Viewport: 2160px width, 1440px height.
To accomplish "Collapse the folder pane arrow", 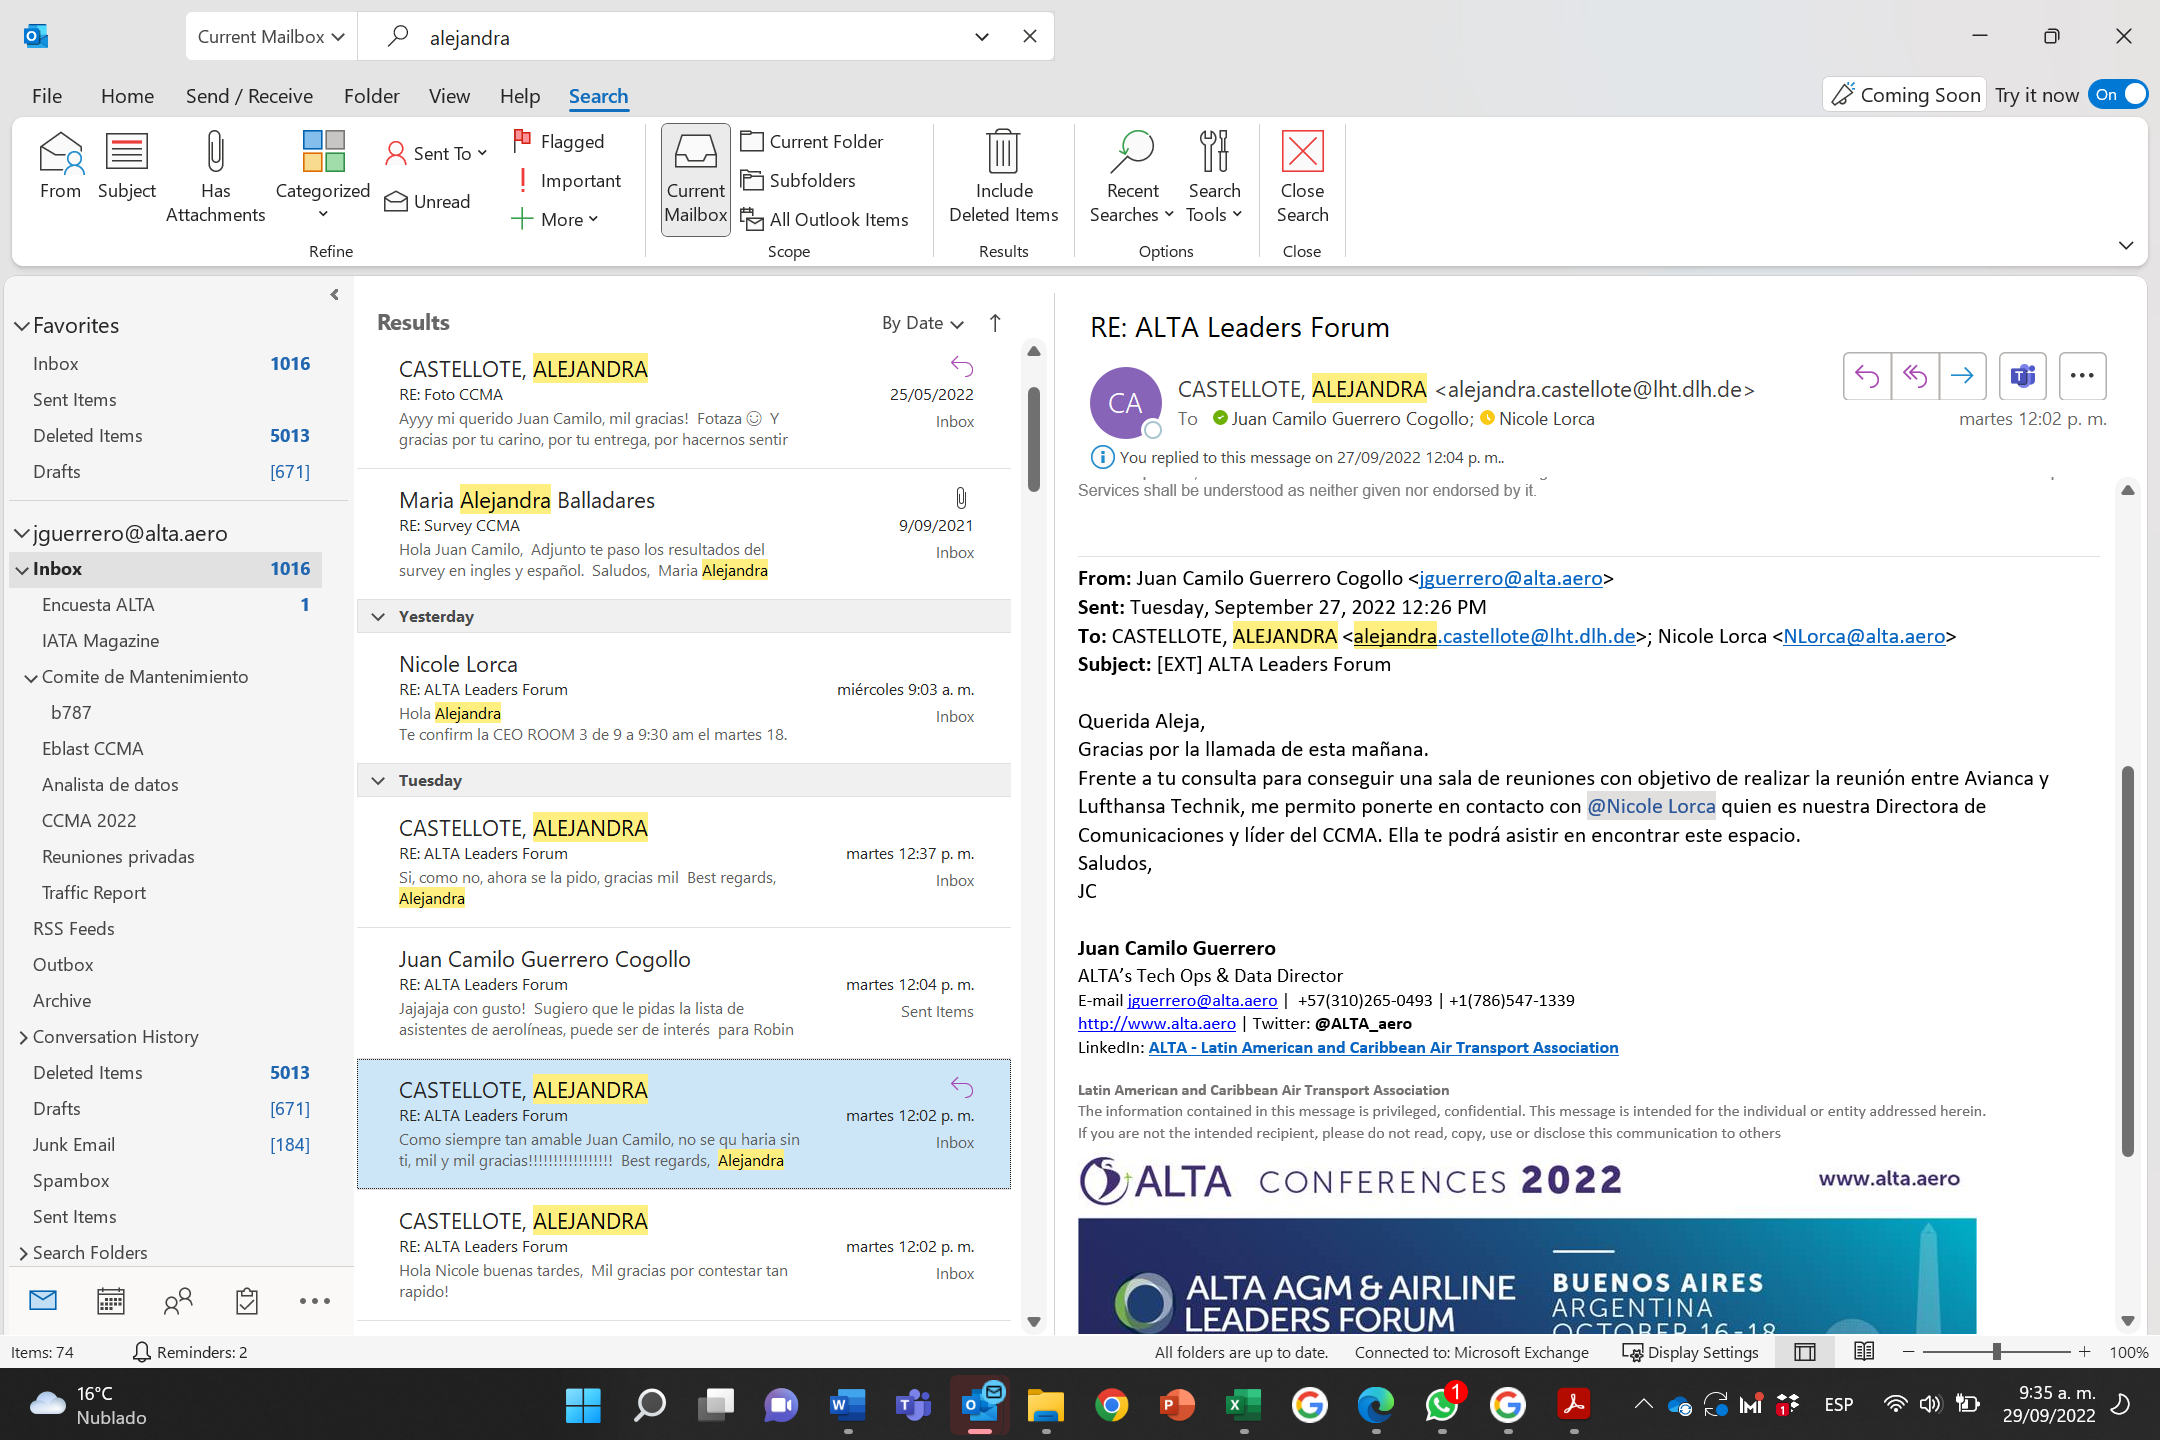I will click(x=334, y=295).
